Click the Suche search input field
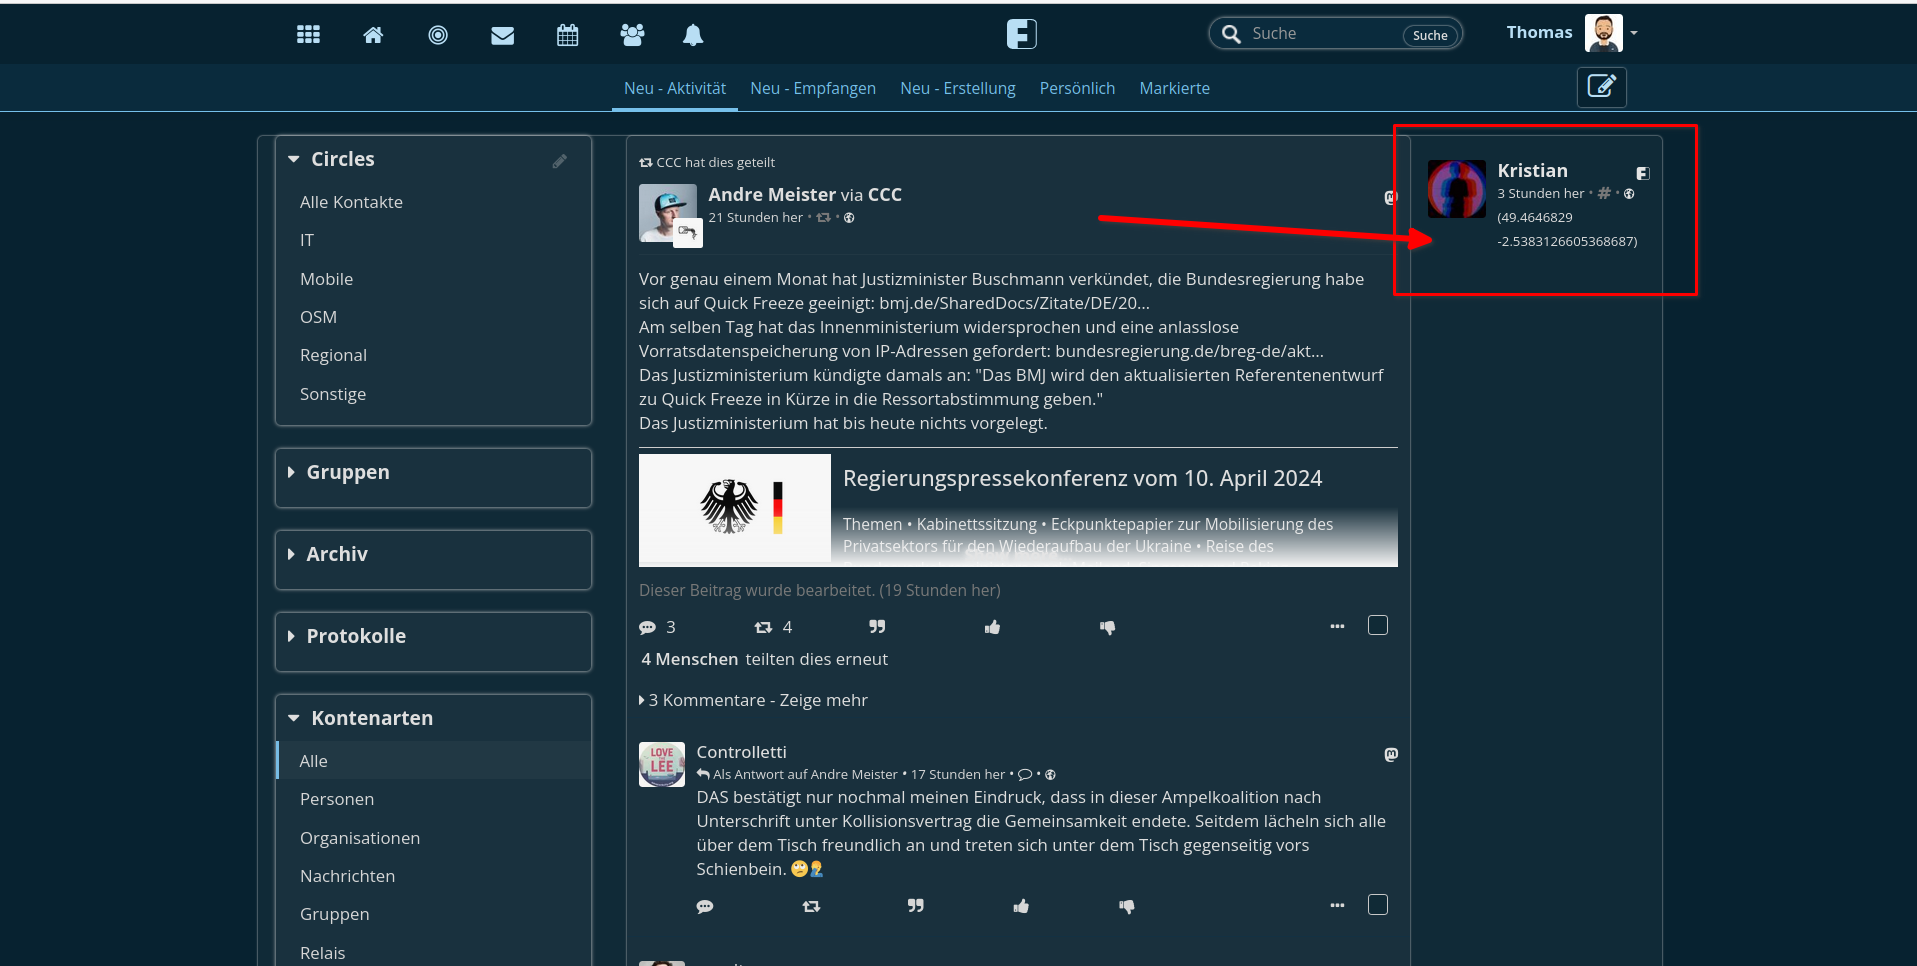Screen dimensions: 1917x966 (1320, 34)
